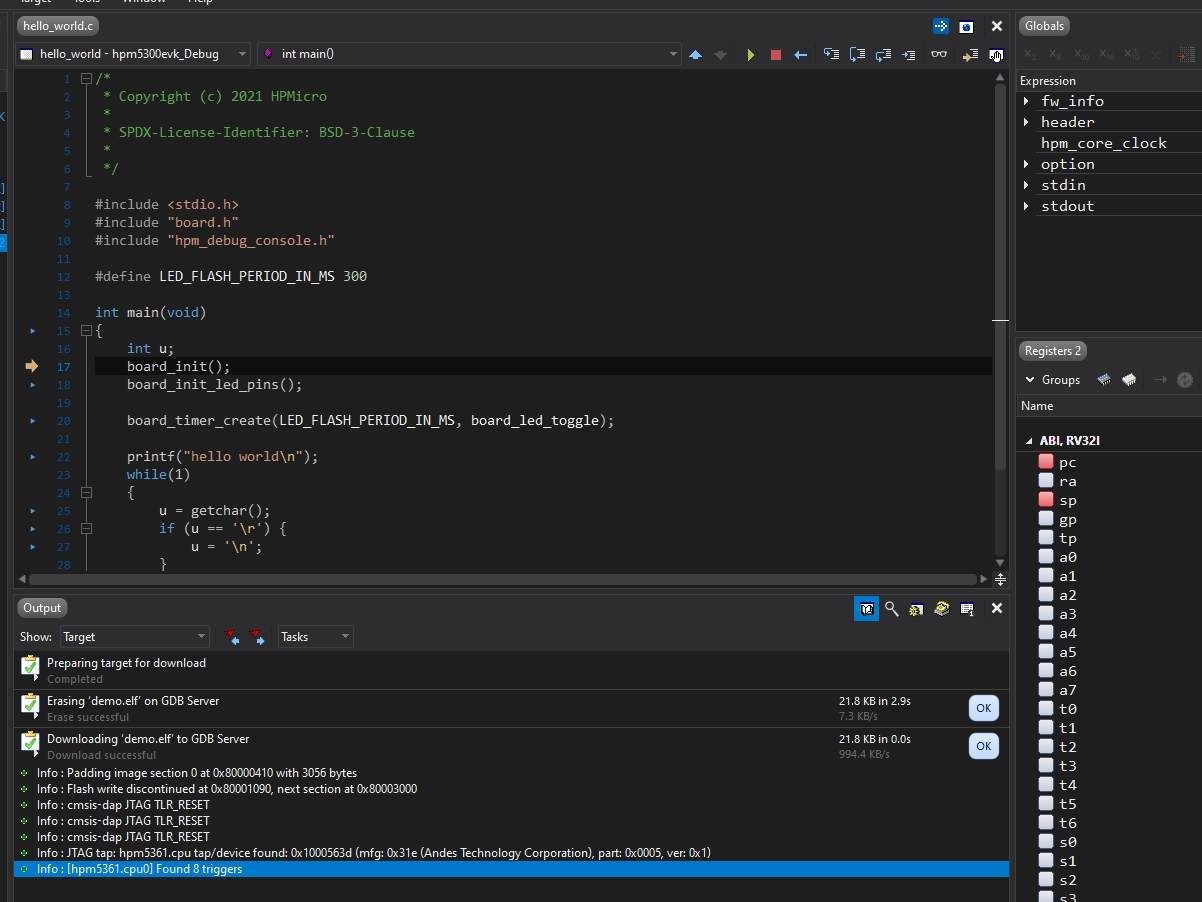Select the Globals panel tab

(x=1044, y=26)
